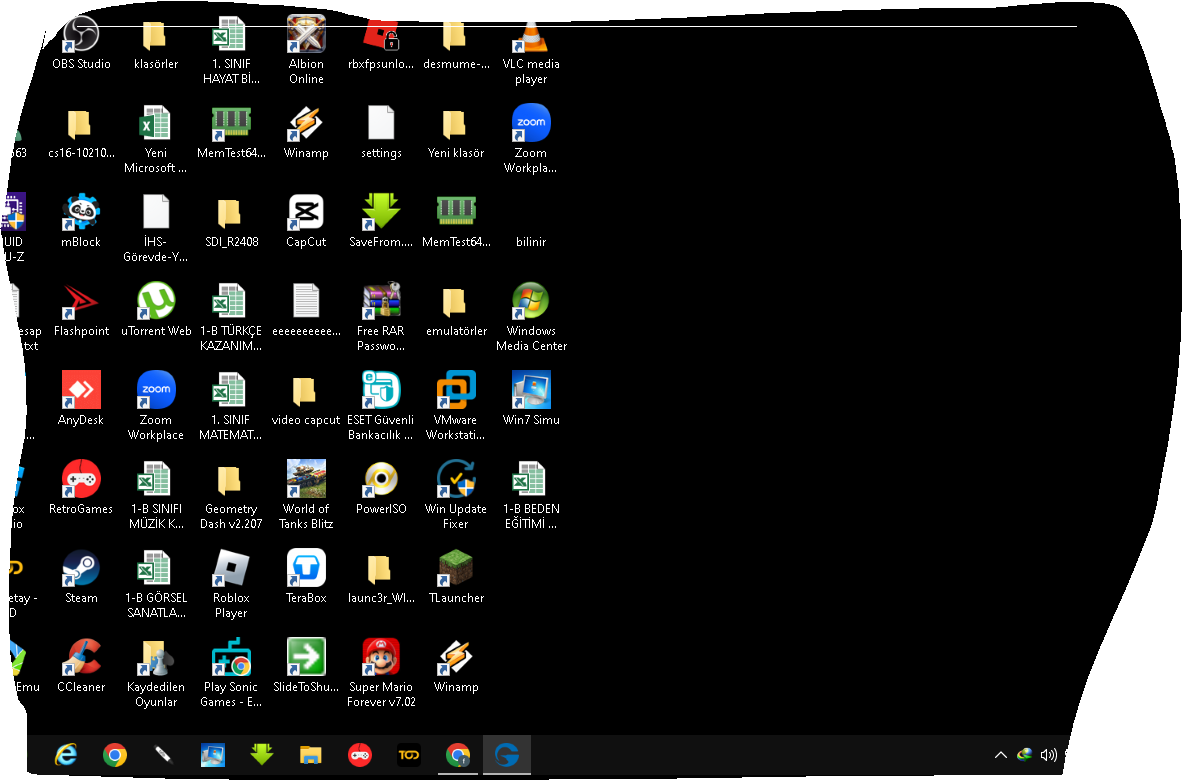Screen dimensions: 1182x780
Task: Launch World of Tanks Blitz
Action: pos(306,495)
